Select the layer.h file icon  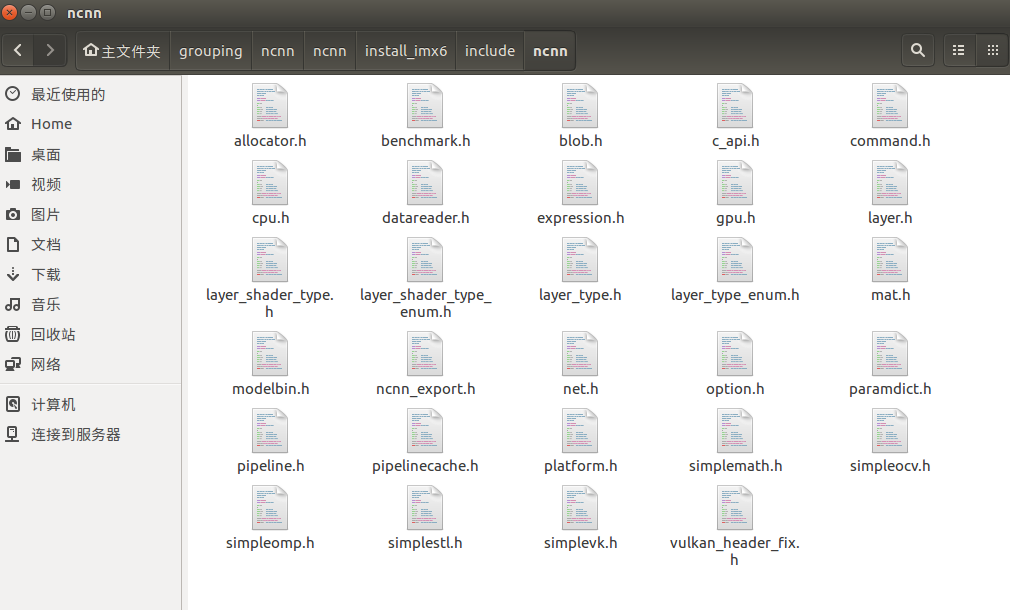pos(890,183)
